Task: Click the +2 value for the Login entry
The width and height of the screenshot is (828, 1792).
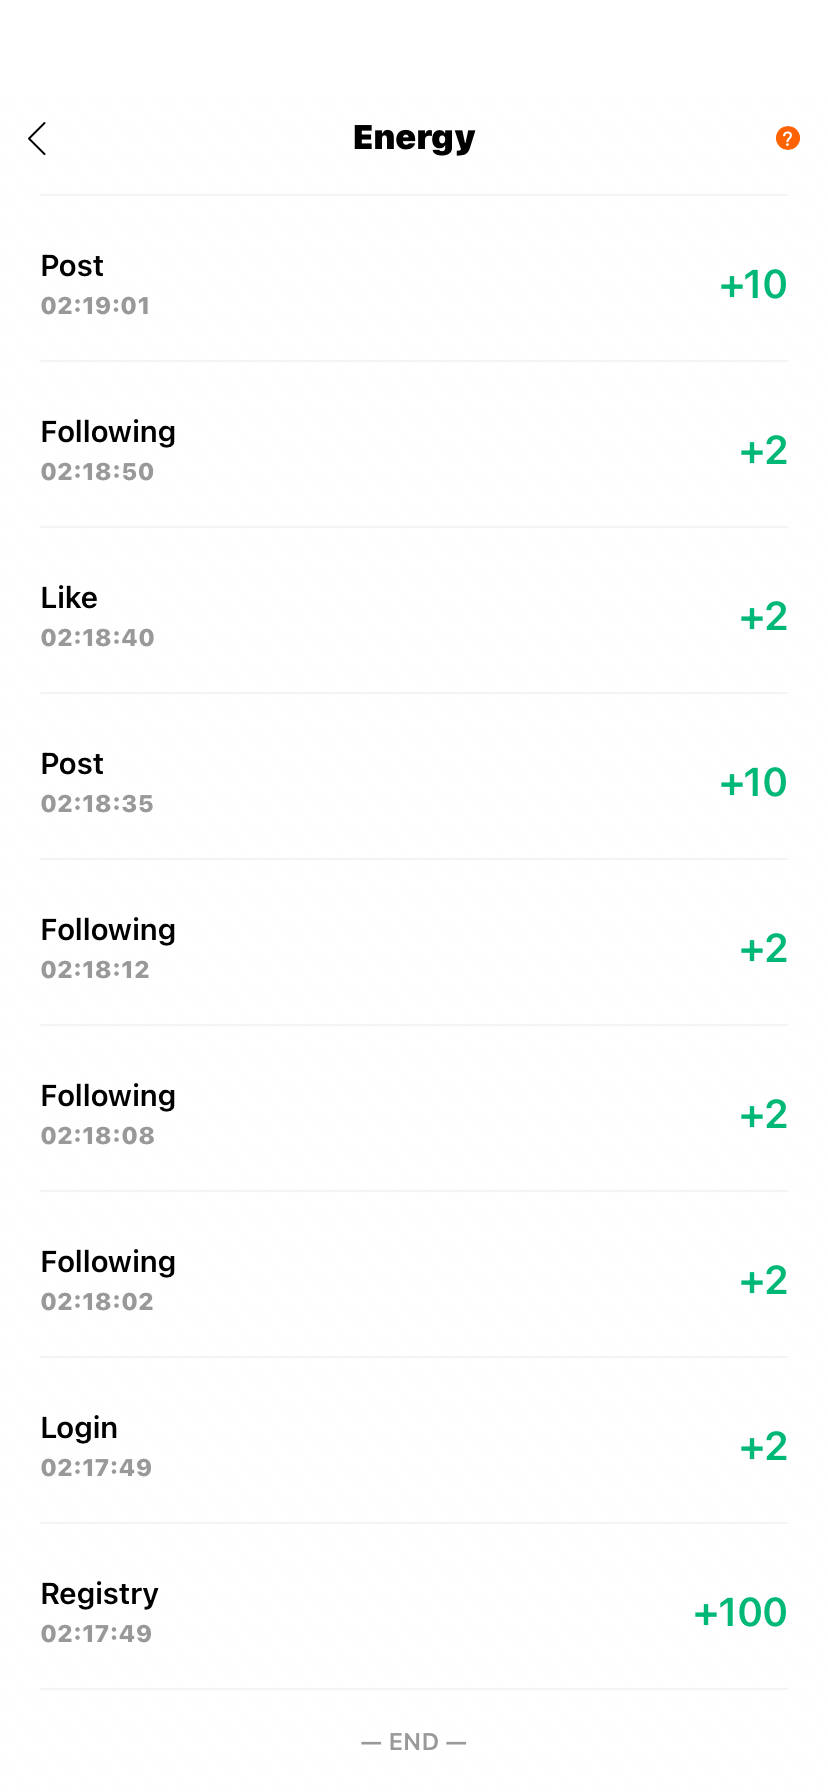Action: pyautogui.click(x=763, y=1446)
